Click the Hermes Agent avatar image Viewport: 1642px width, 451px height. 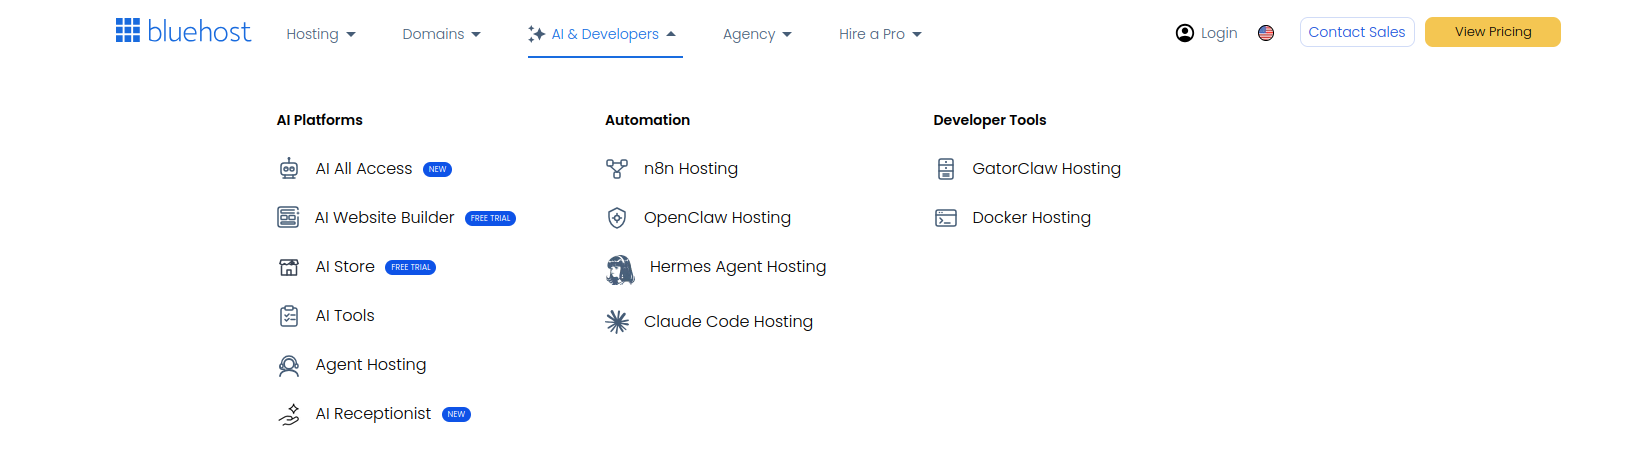coord(620,270)
